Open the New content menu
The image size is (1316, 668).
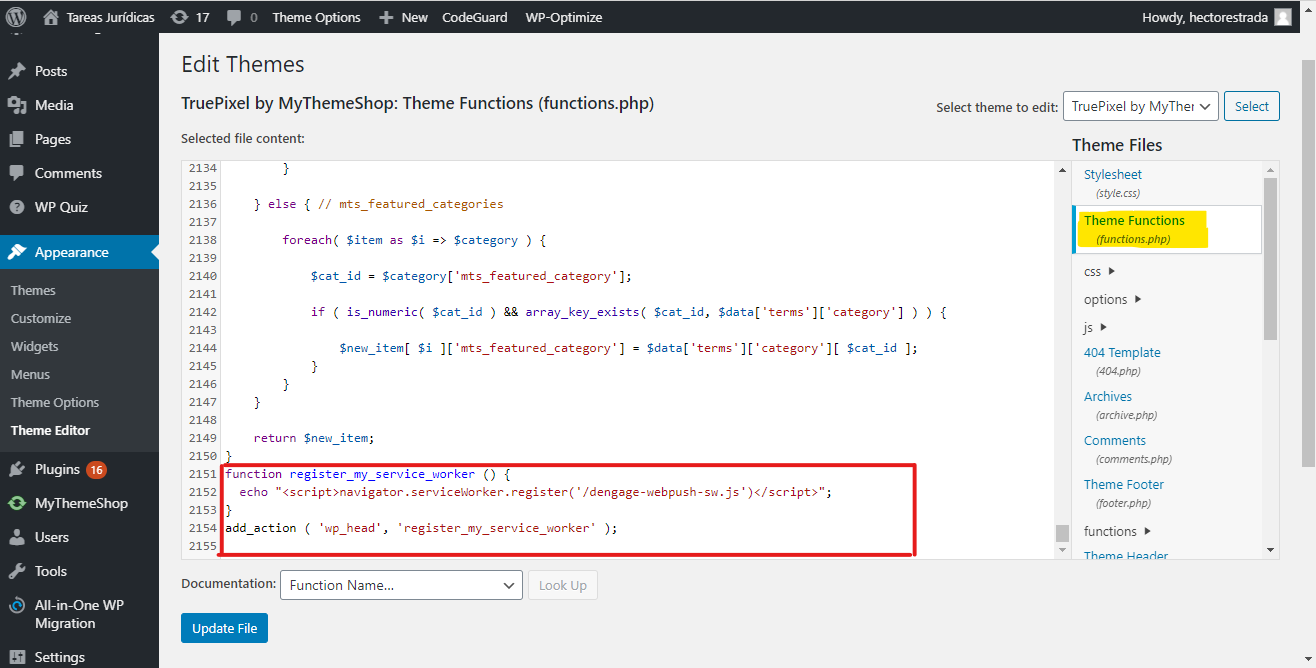pos(403,17)
